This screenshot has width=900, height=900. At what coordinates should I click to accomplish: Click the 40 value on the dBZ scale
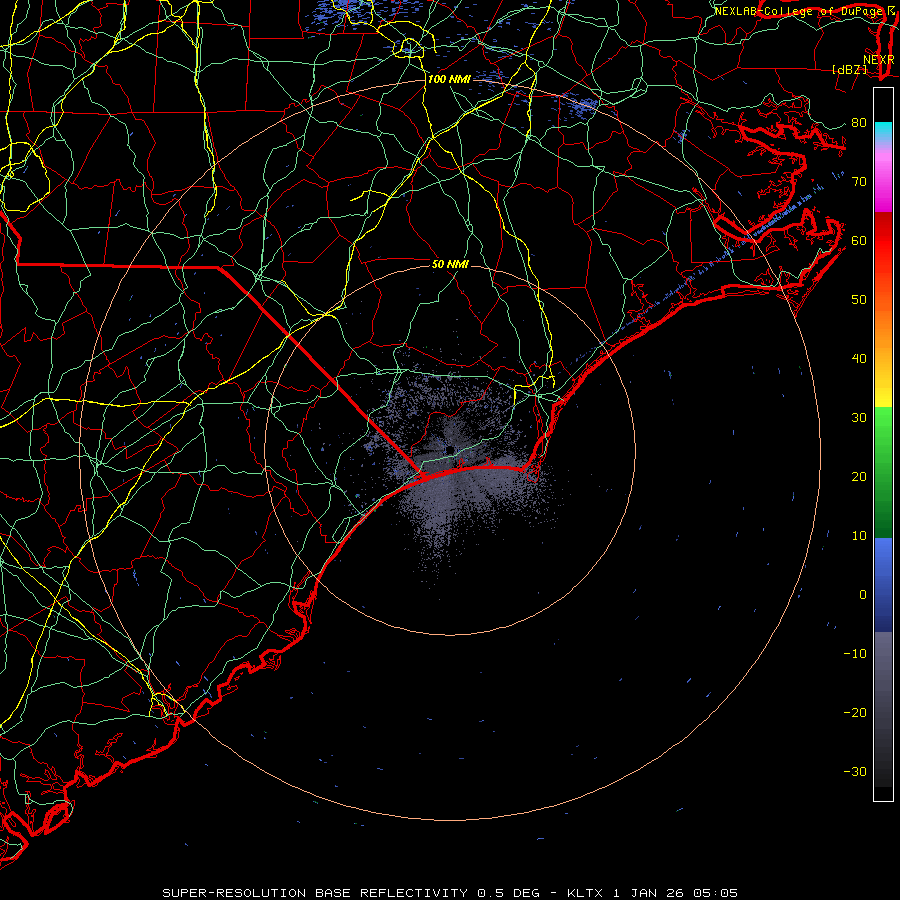pos(859,359)
